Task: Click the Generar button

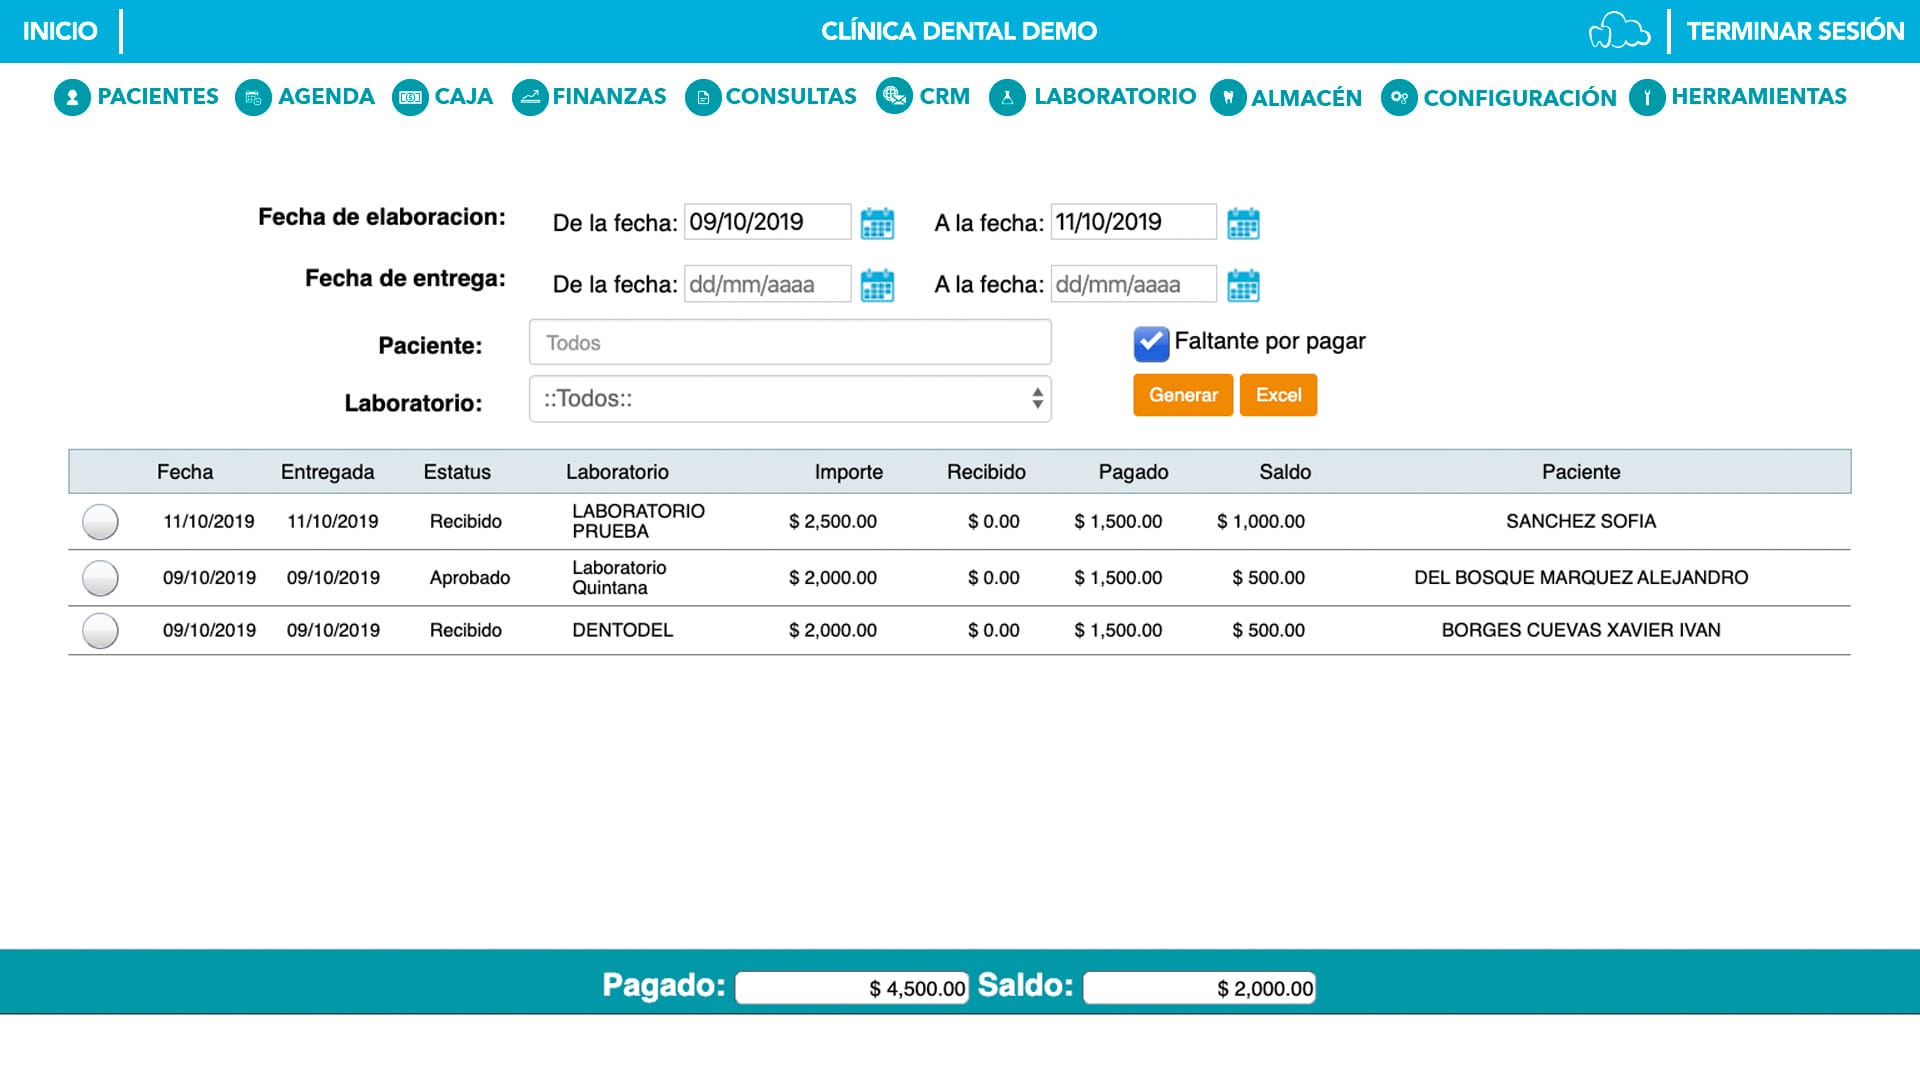Action: 1182,395
